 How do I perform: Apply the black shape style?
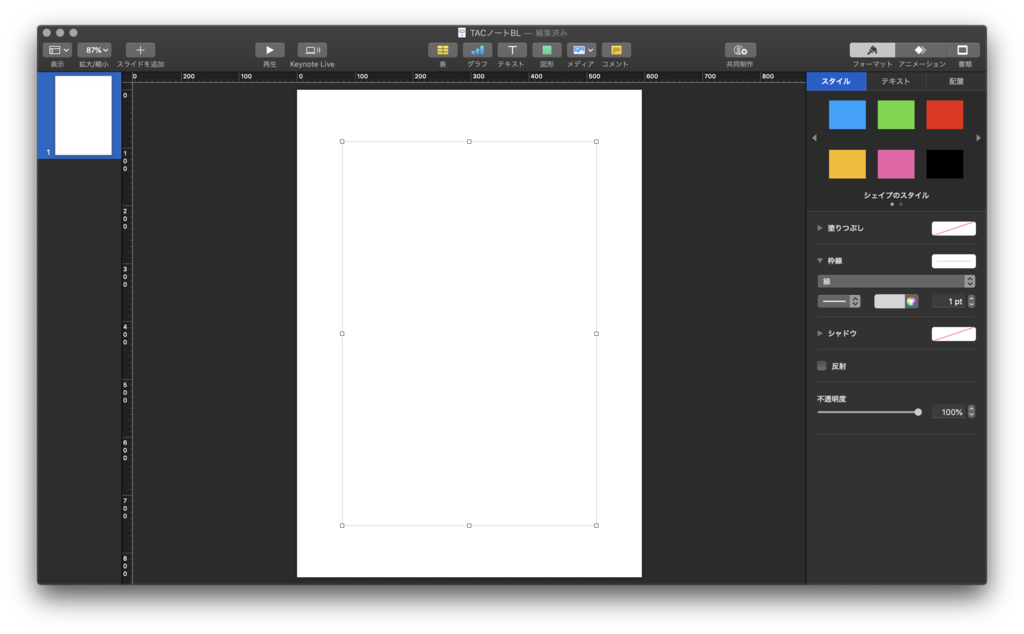click(944, 164)
